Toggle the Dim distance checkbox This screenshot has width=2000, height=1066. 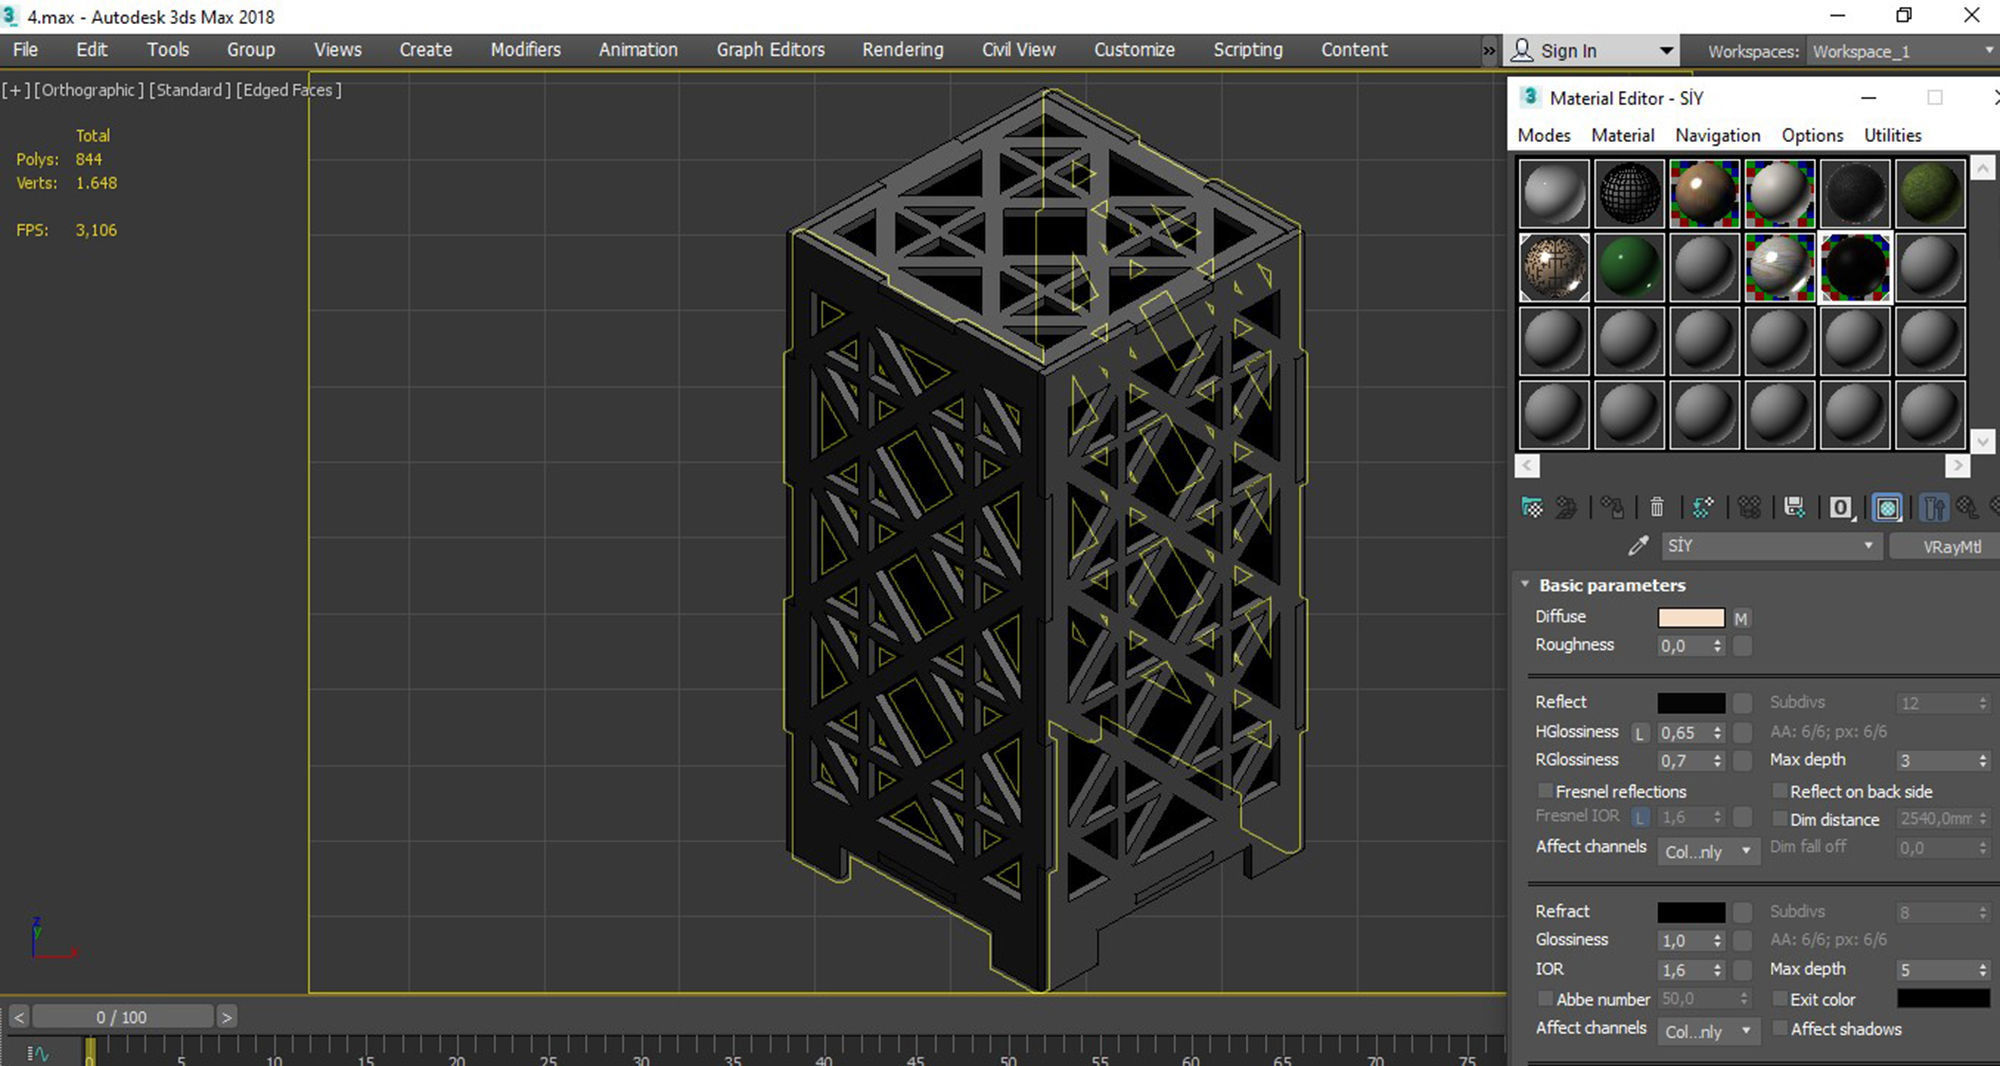tap(1779, 819)
